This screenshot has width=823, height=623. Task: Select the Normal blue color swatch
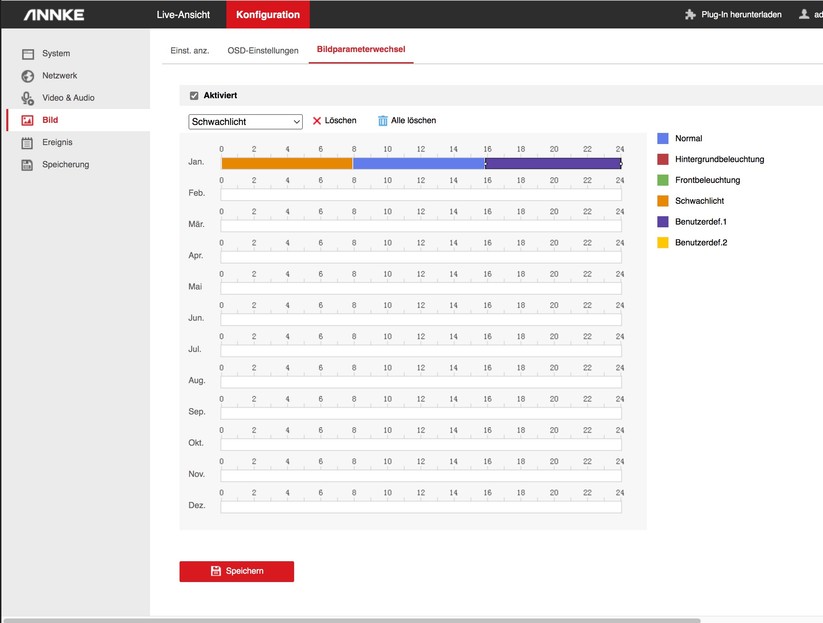point(663,138)
